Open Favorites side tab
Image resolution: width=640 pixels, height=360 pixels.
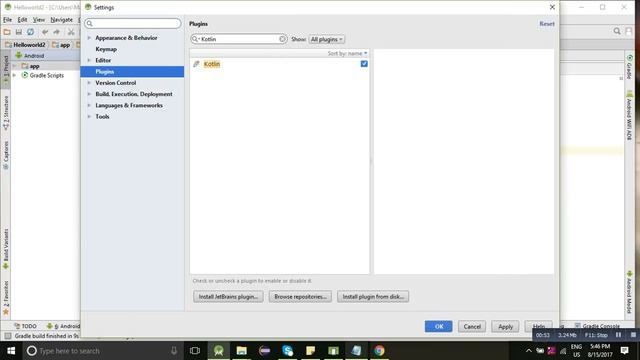[6, 298]
